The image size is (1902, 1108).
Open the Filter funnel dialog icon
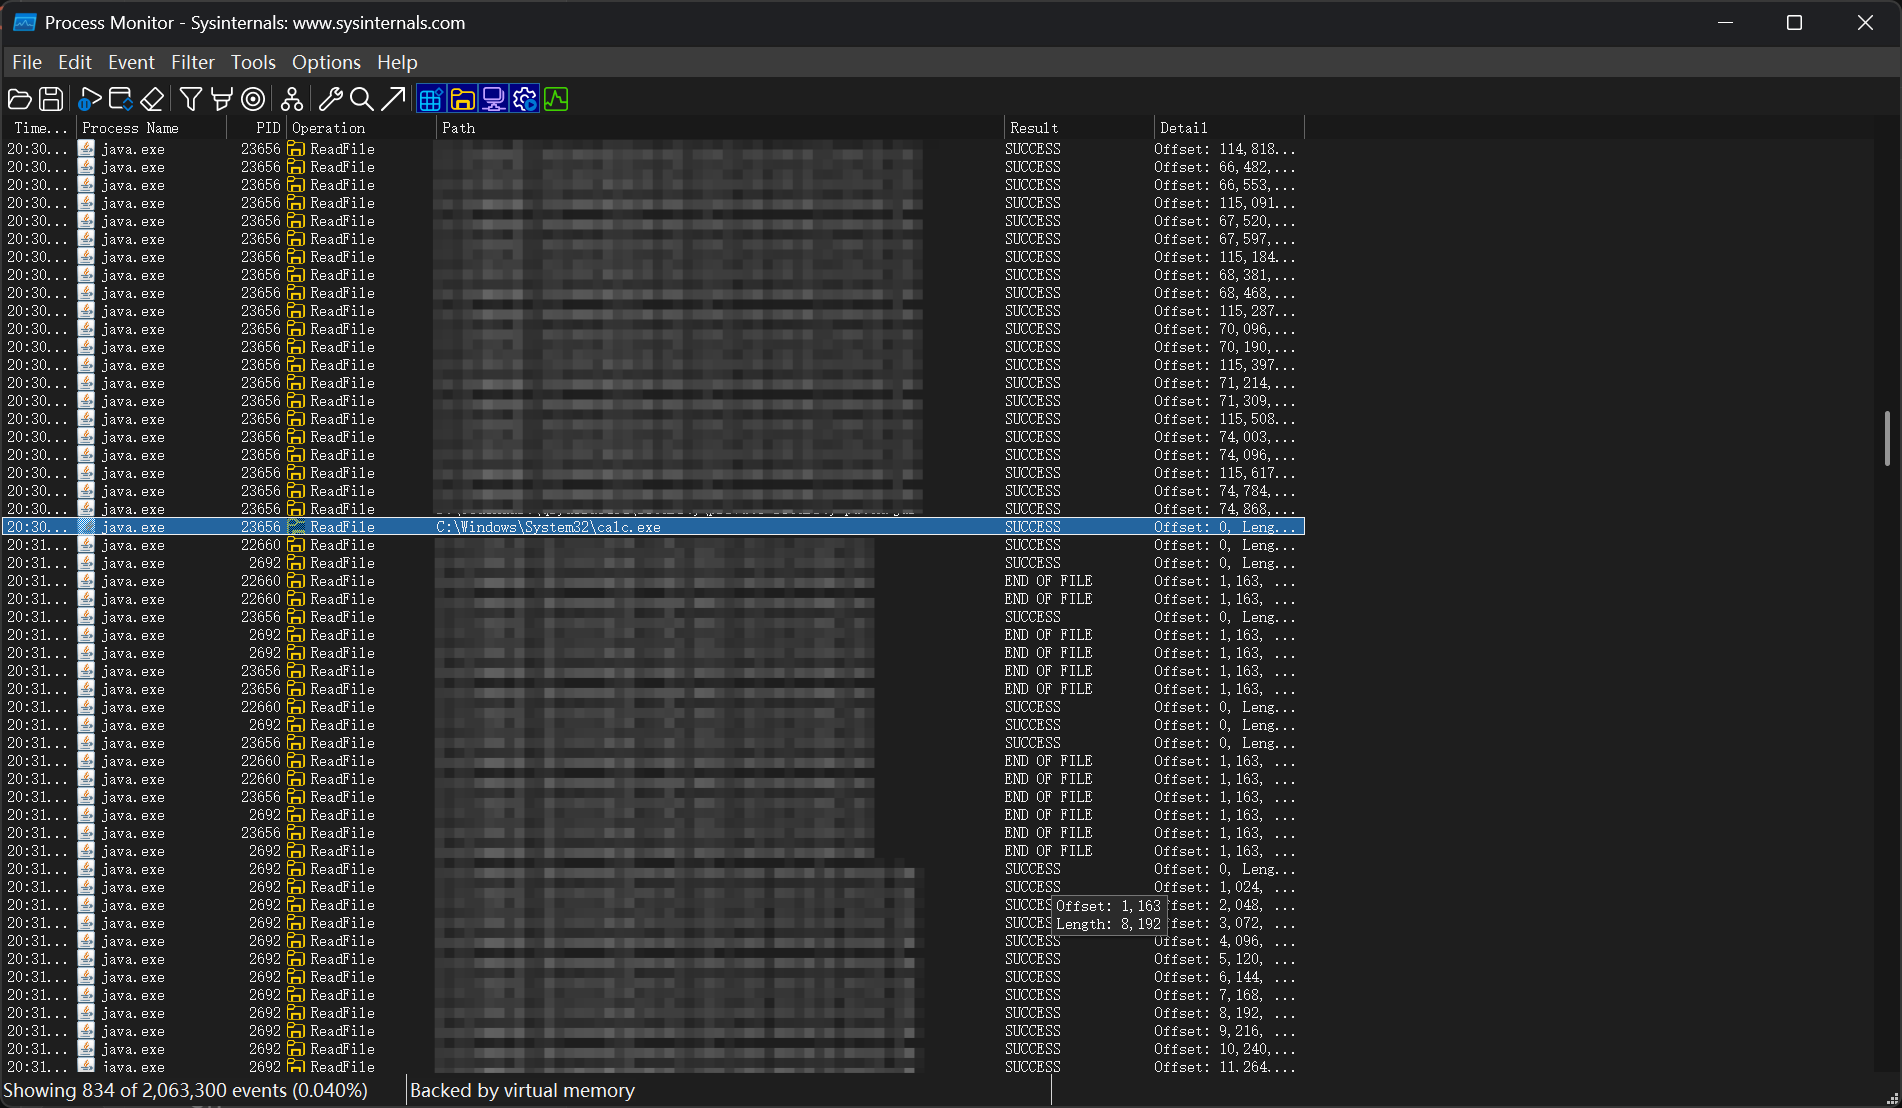(190, 99)
